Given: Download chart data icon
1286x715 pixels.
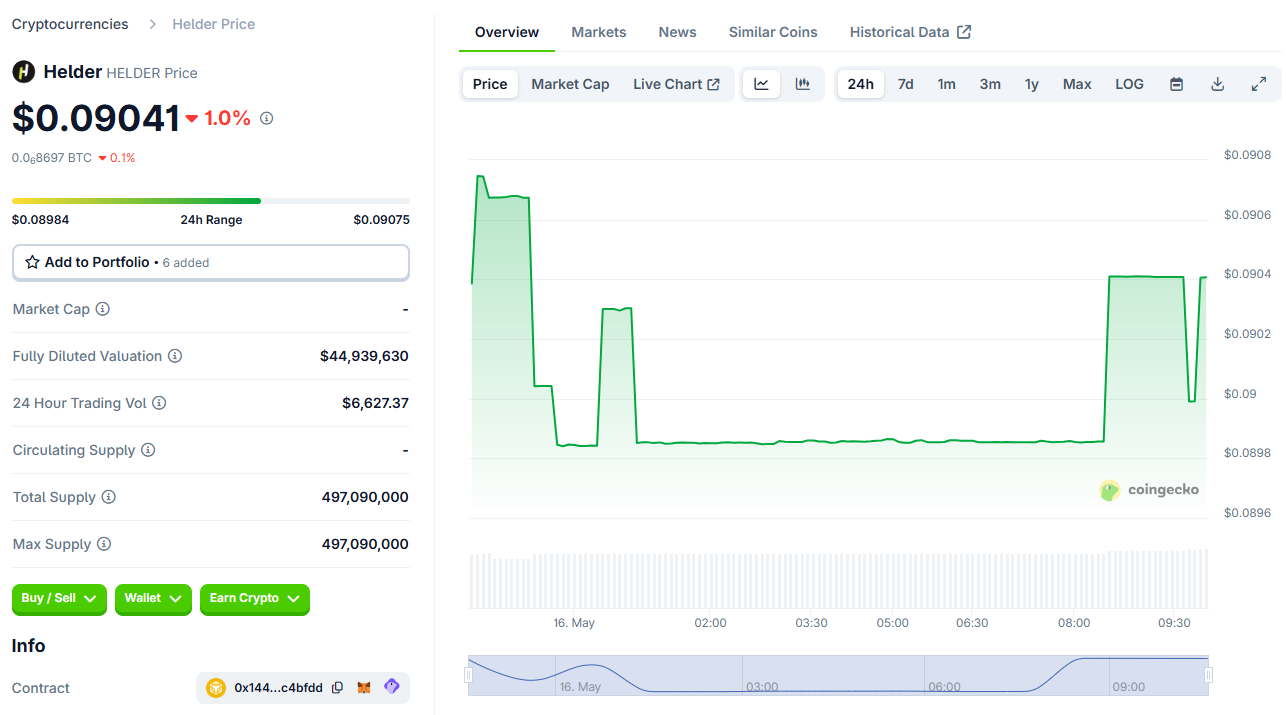Looking at the screenshot, I should 1218,84.
